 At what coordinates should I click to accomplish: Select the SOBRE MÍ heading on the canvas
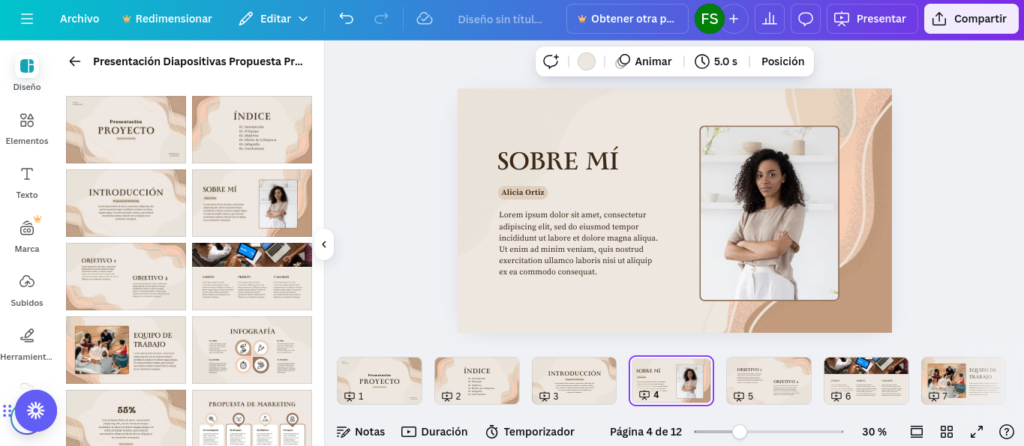click(558, 161)
